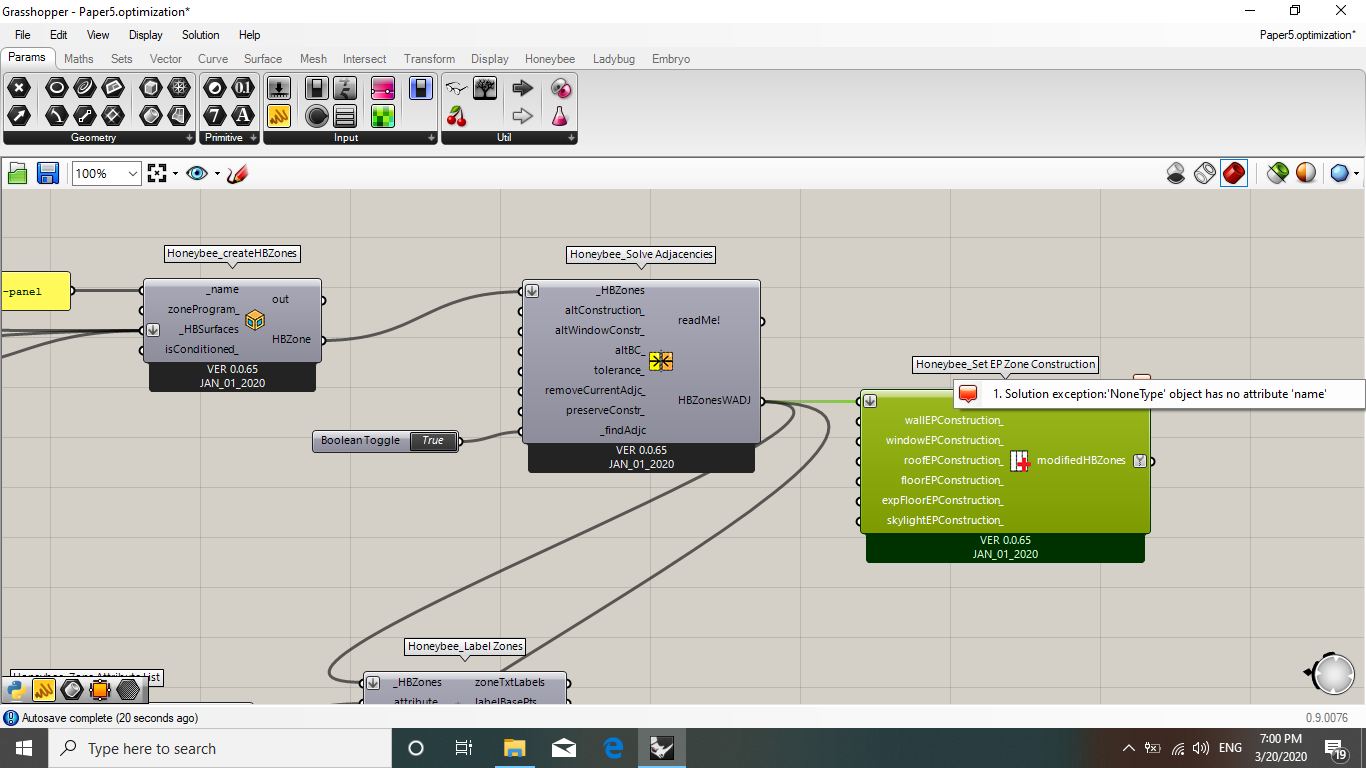
Task: Select the green checkered swatch icon in Input
Action: pos(383,115)
